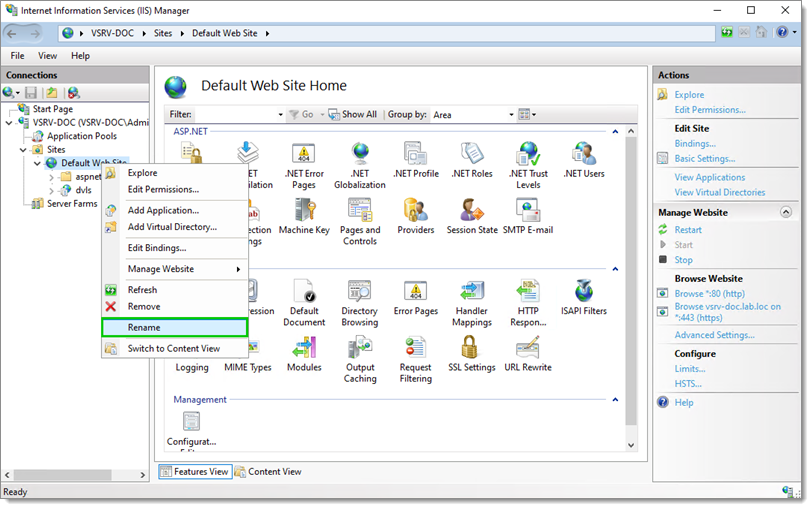The height and width of the screenshot is (509, 812).
Task: Open the SSL Settings feature icon
Action: pos(471,354)
